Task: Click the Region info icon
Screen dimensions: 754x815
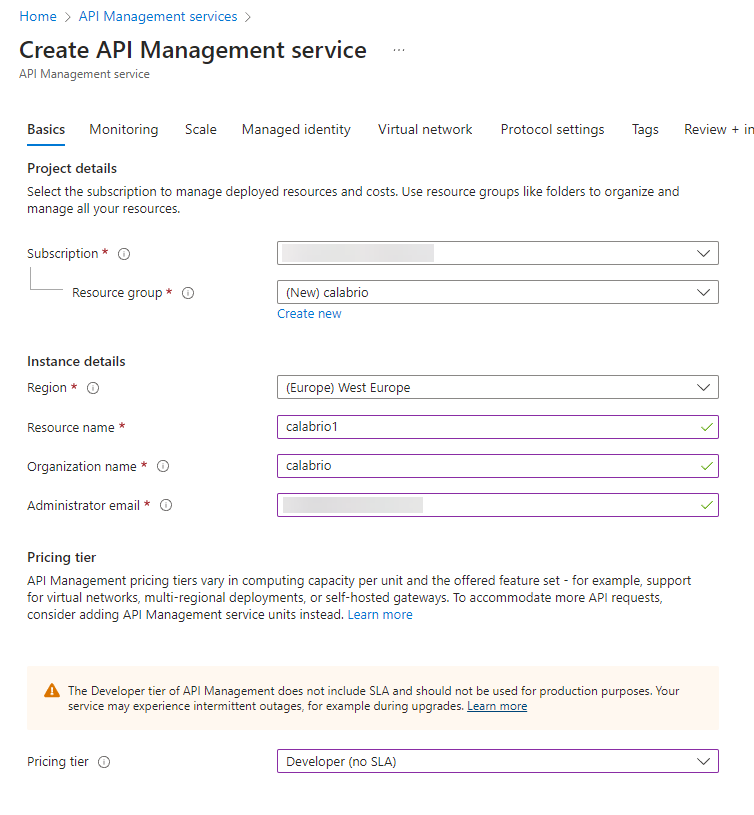Action: click(93, 388)
